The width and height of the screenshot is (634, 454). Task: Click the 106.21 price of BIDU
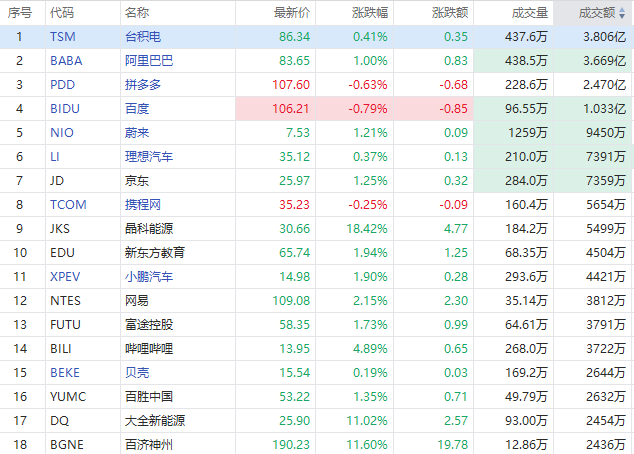(291, 108)
